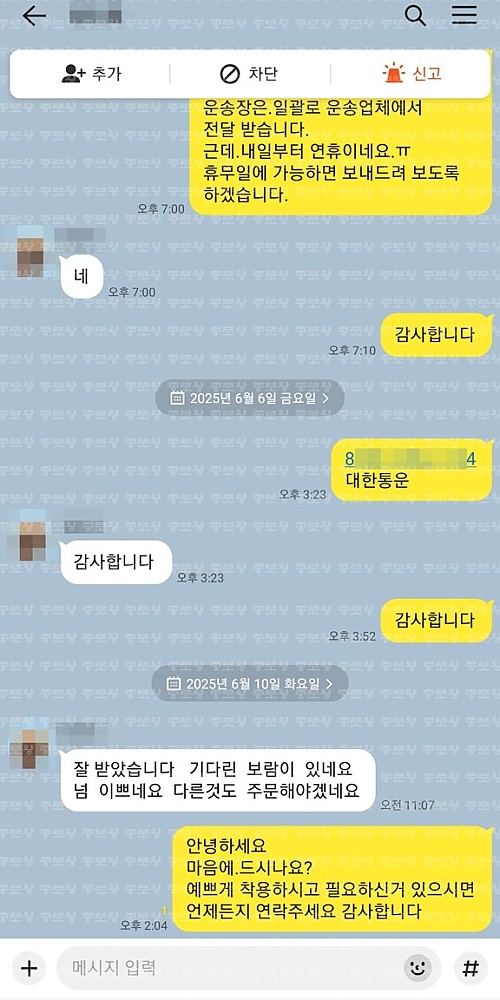Expand the June 10 2025 date chip
Screen dimensions: 500x1000
click(x=250, y=684)
